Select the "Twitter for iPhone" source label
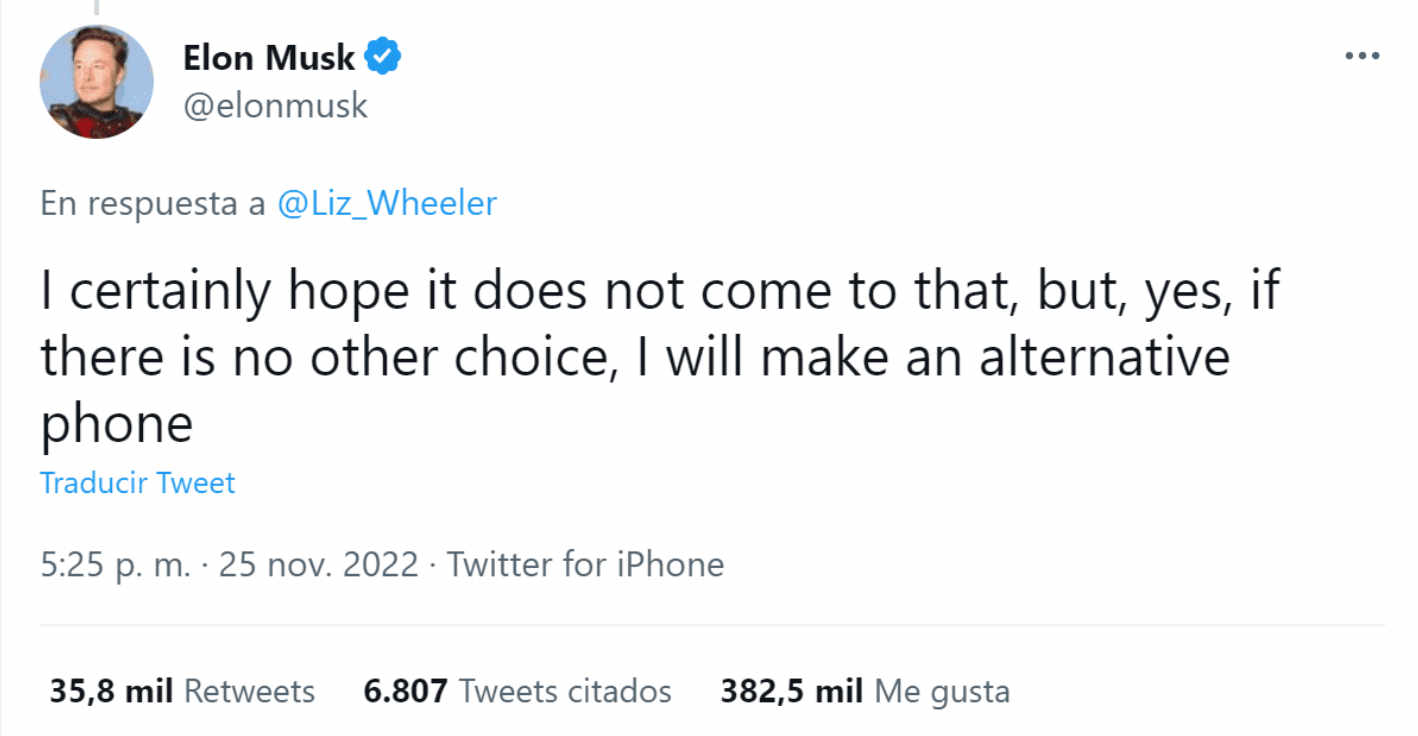The width and height of the screenshot is (1418, 736). [x=585, y=565]
